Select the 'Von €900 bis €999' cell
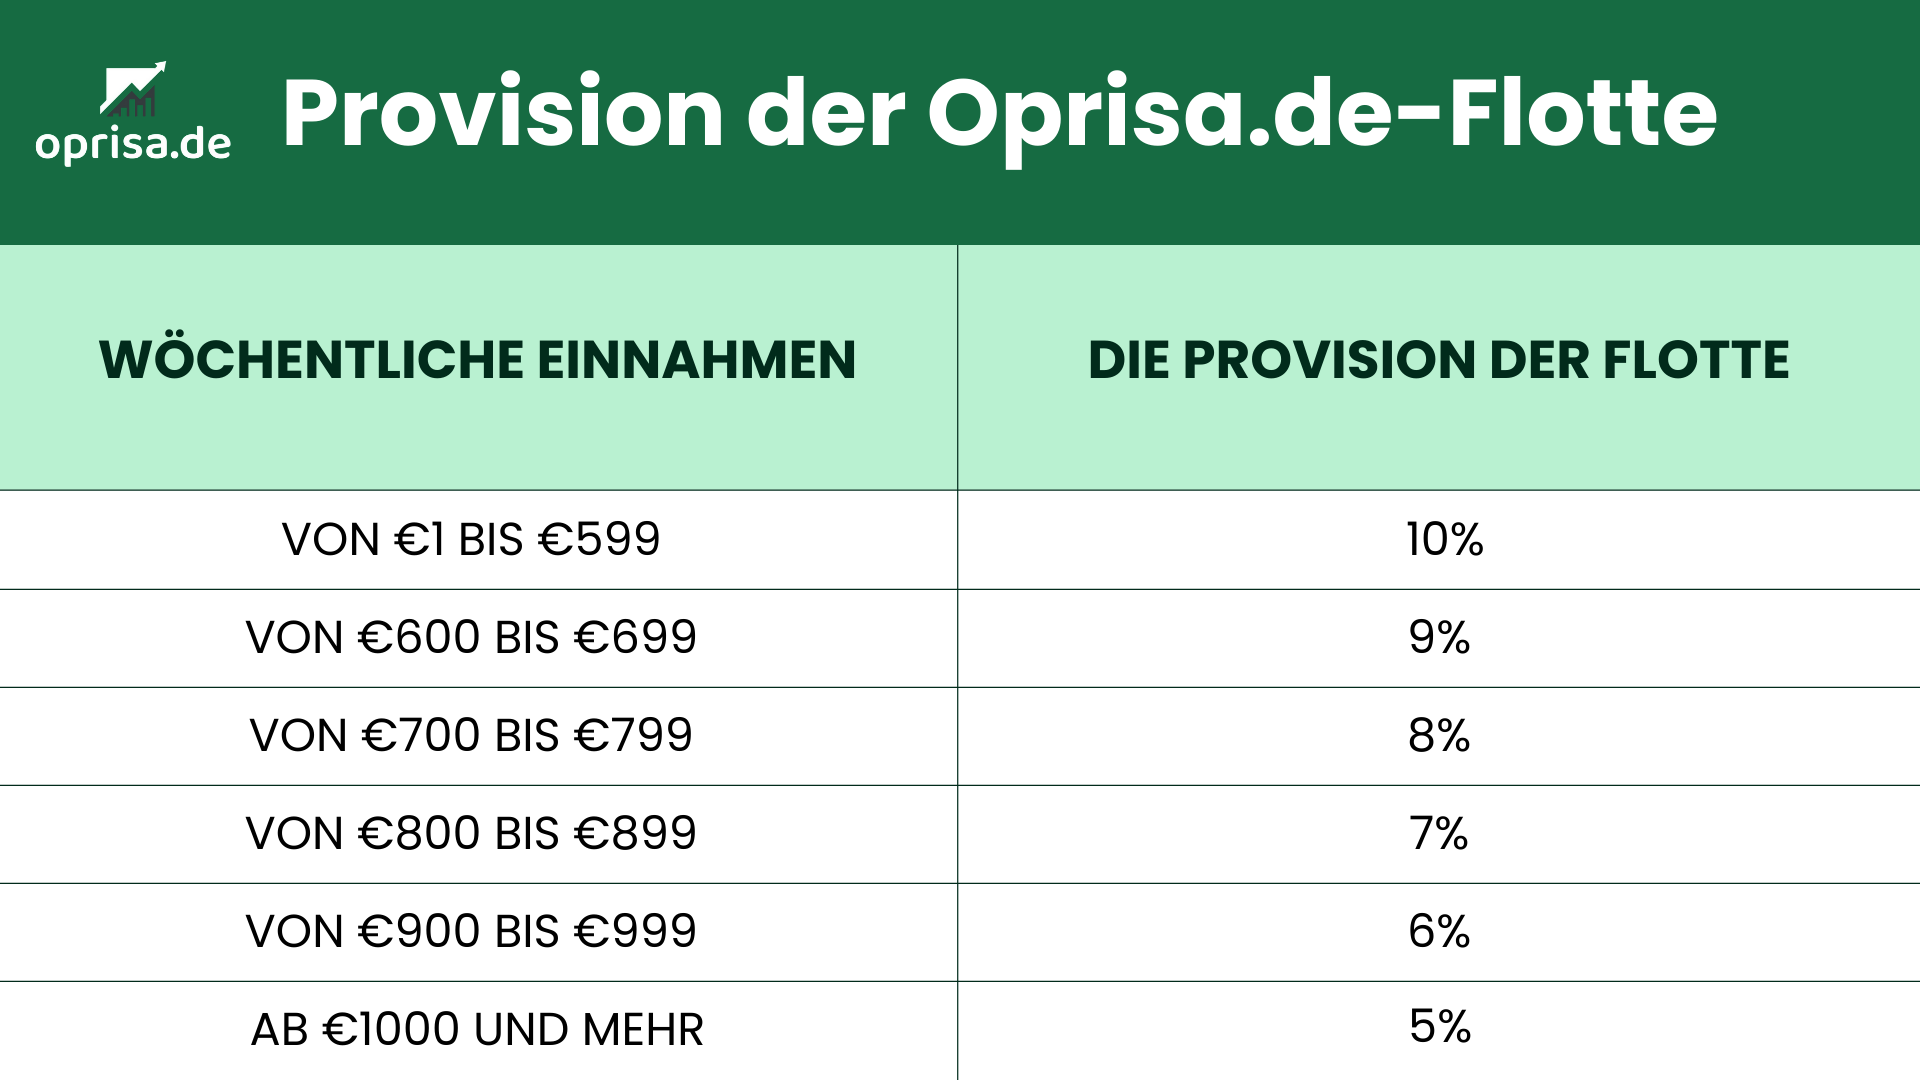The image size is (1920, 1080). point(471,932)
